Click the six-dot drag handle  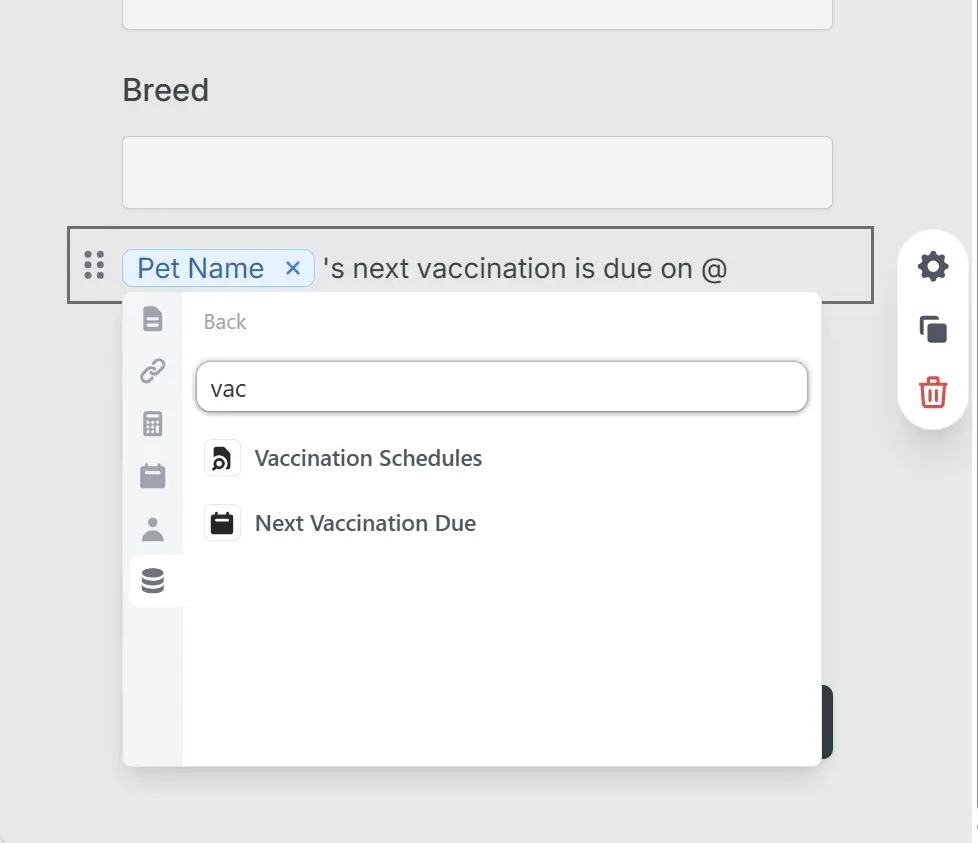[94, 266]
